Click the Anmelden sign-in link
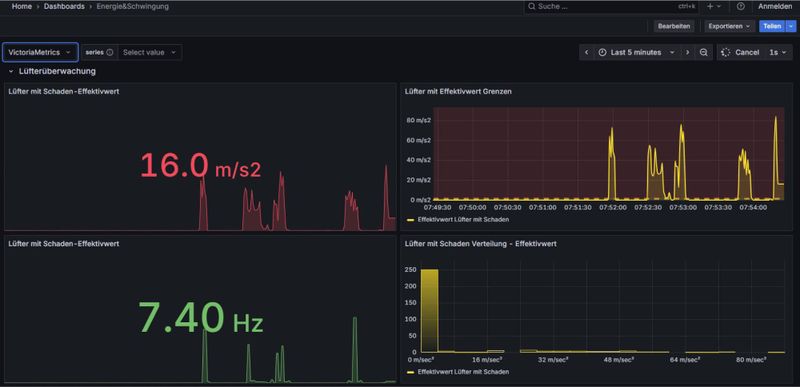The width and height of the screenshot is (800, 387). [775, 7]
